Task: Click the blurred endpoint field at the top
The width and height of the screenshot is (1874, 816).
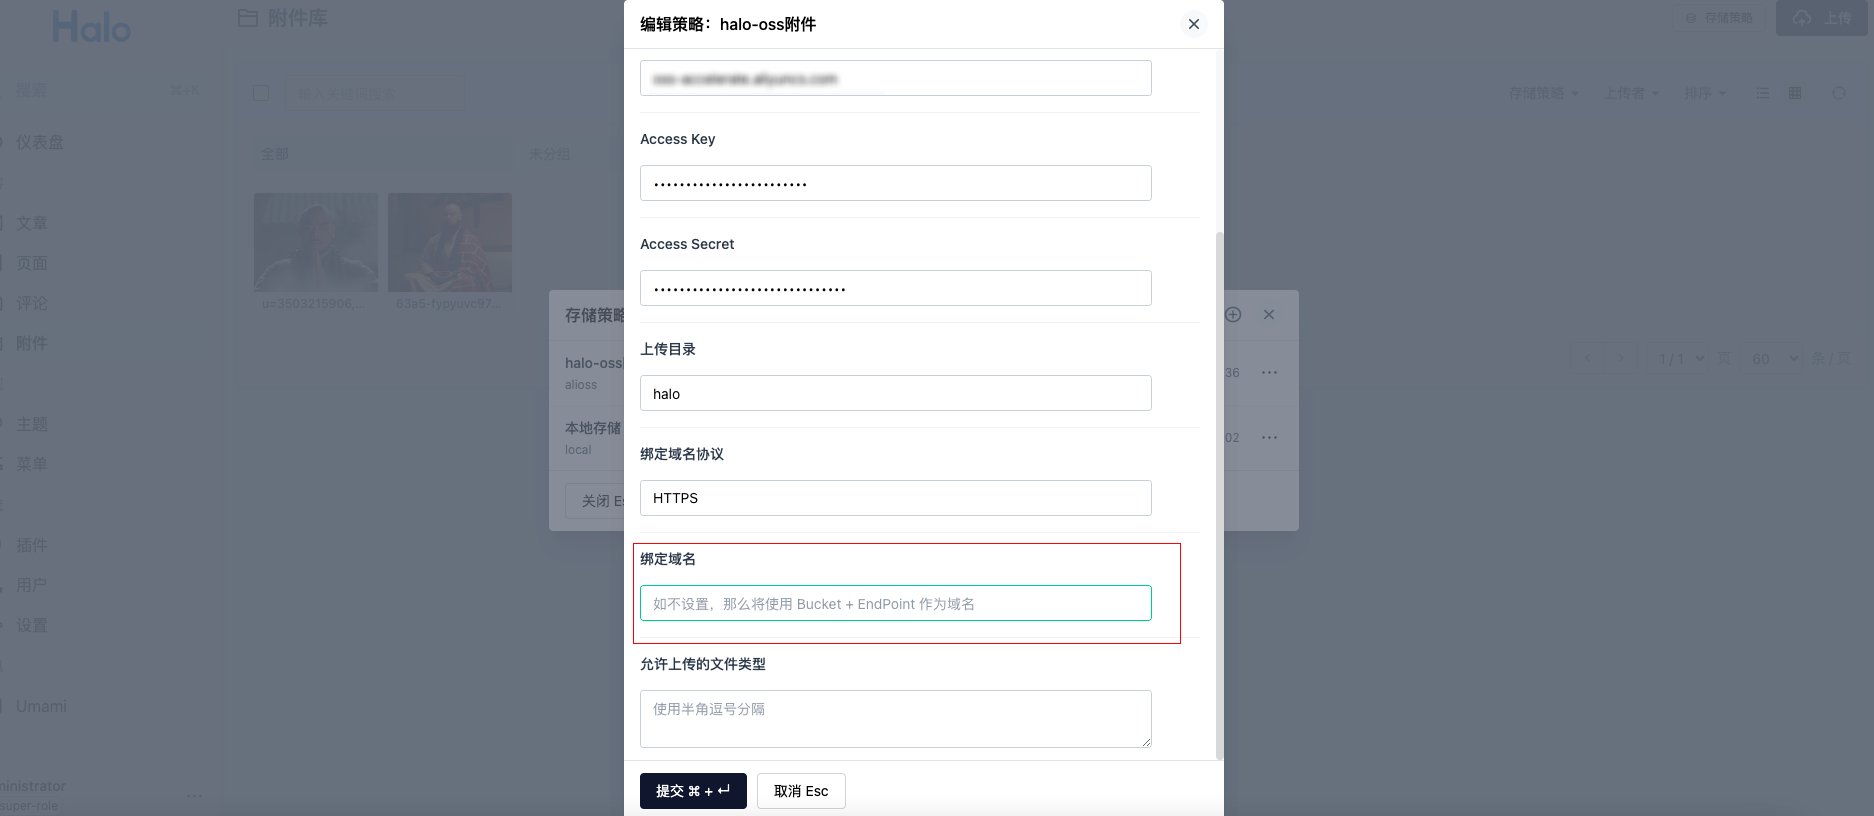Action: coord(895,78)
